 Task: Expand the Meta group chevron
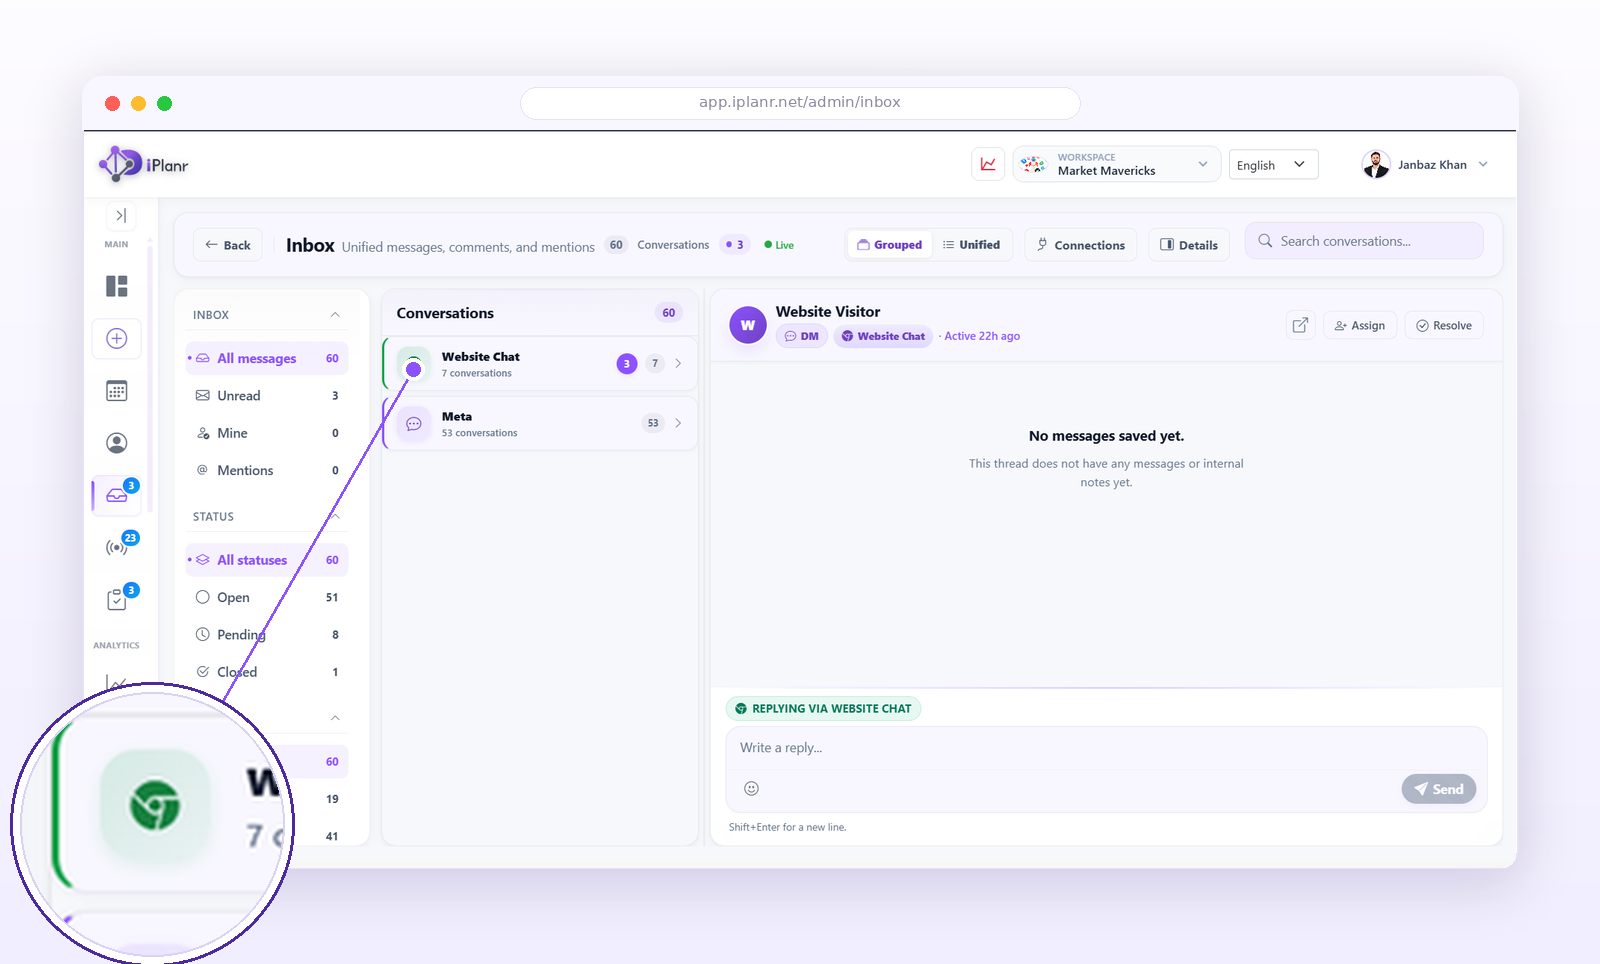678,423
